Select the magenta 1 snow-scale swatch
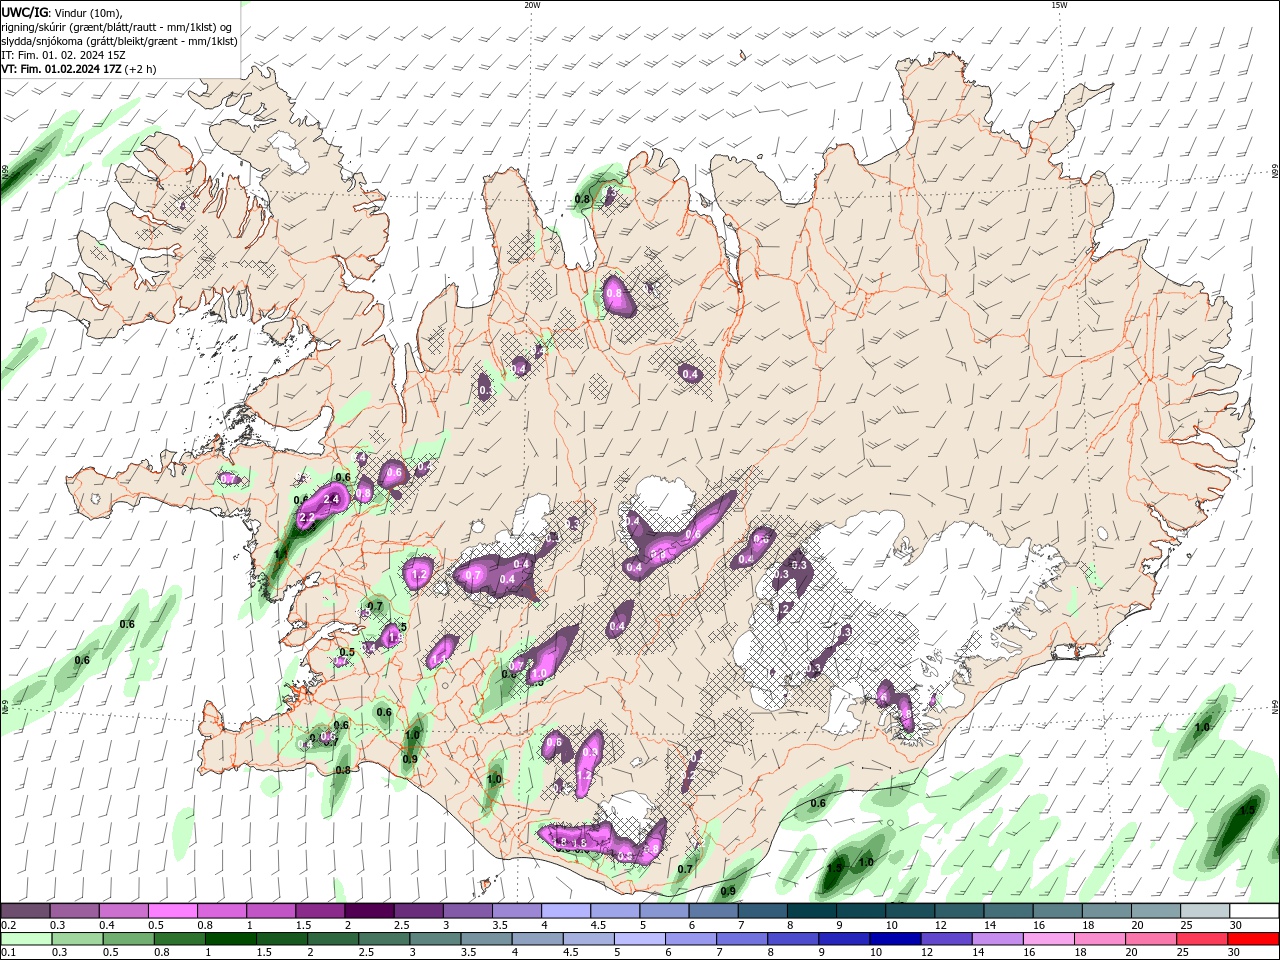 pyautogui.click(x=271, y=911)
